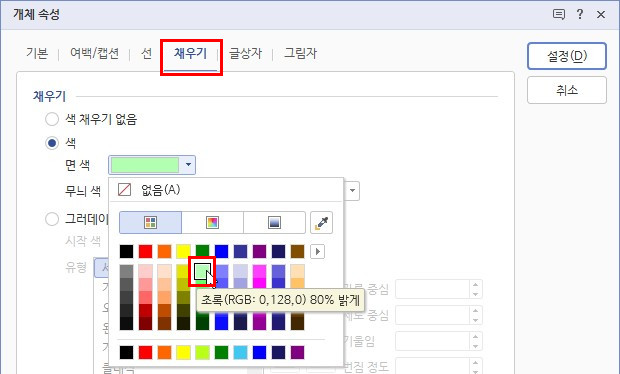Open the 여백/캡션 tab

pyautogui.click(x=95, y=53)
